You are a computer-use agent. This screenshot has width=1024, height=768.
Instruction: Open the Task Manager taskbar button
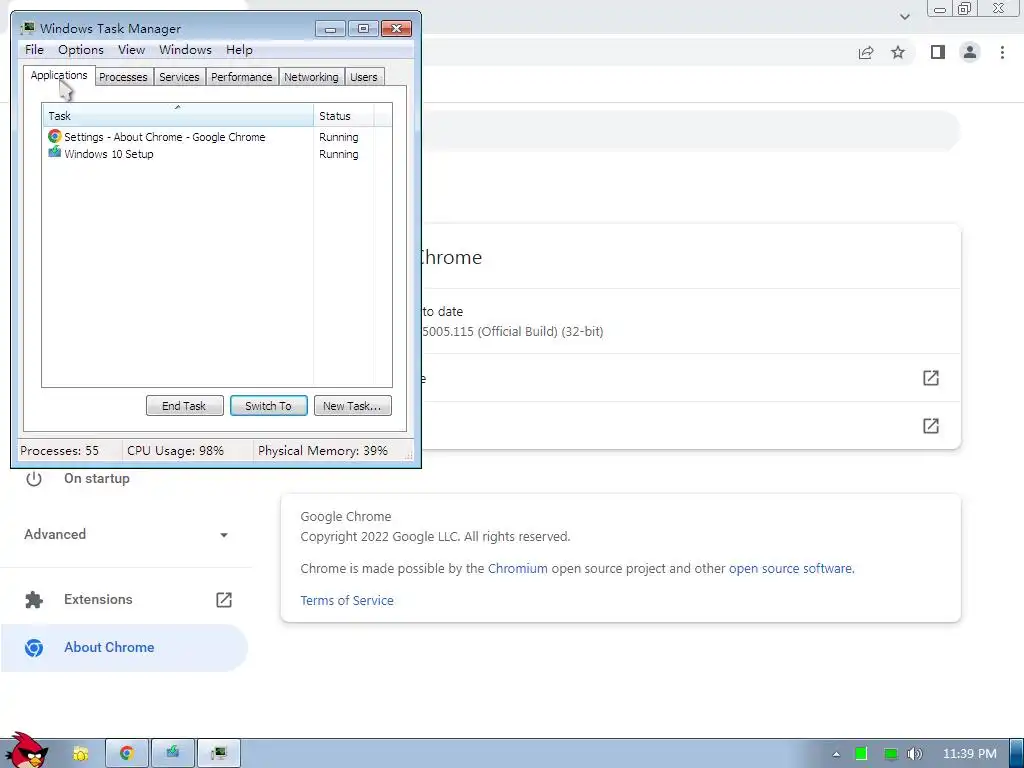click(x=219, y=754)
